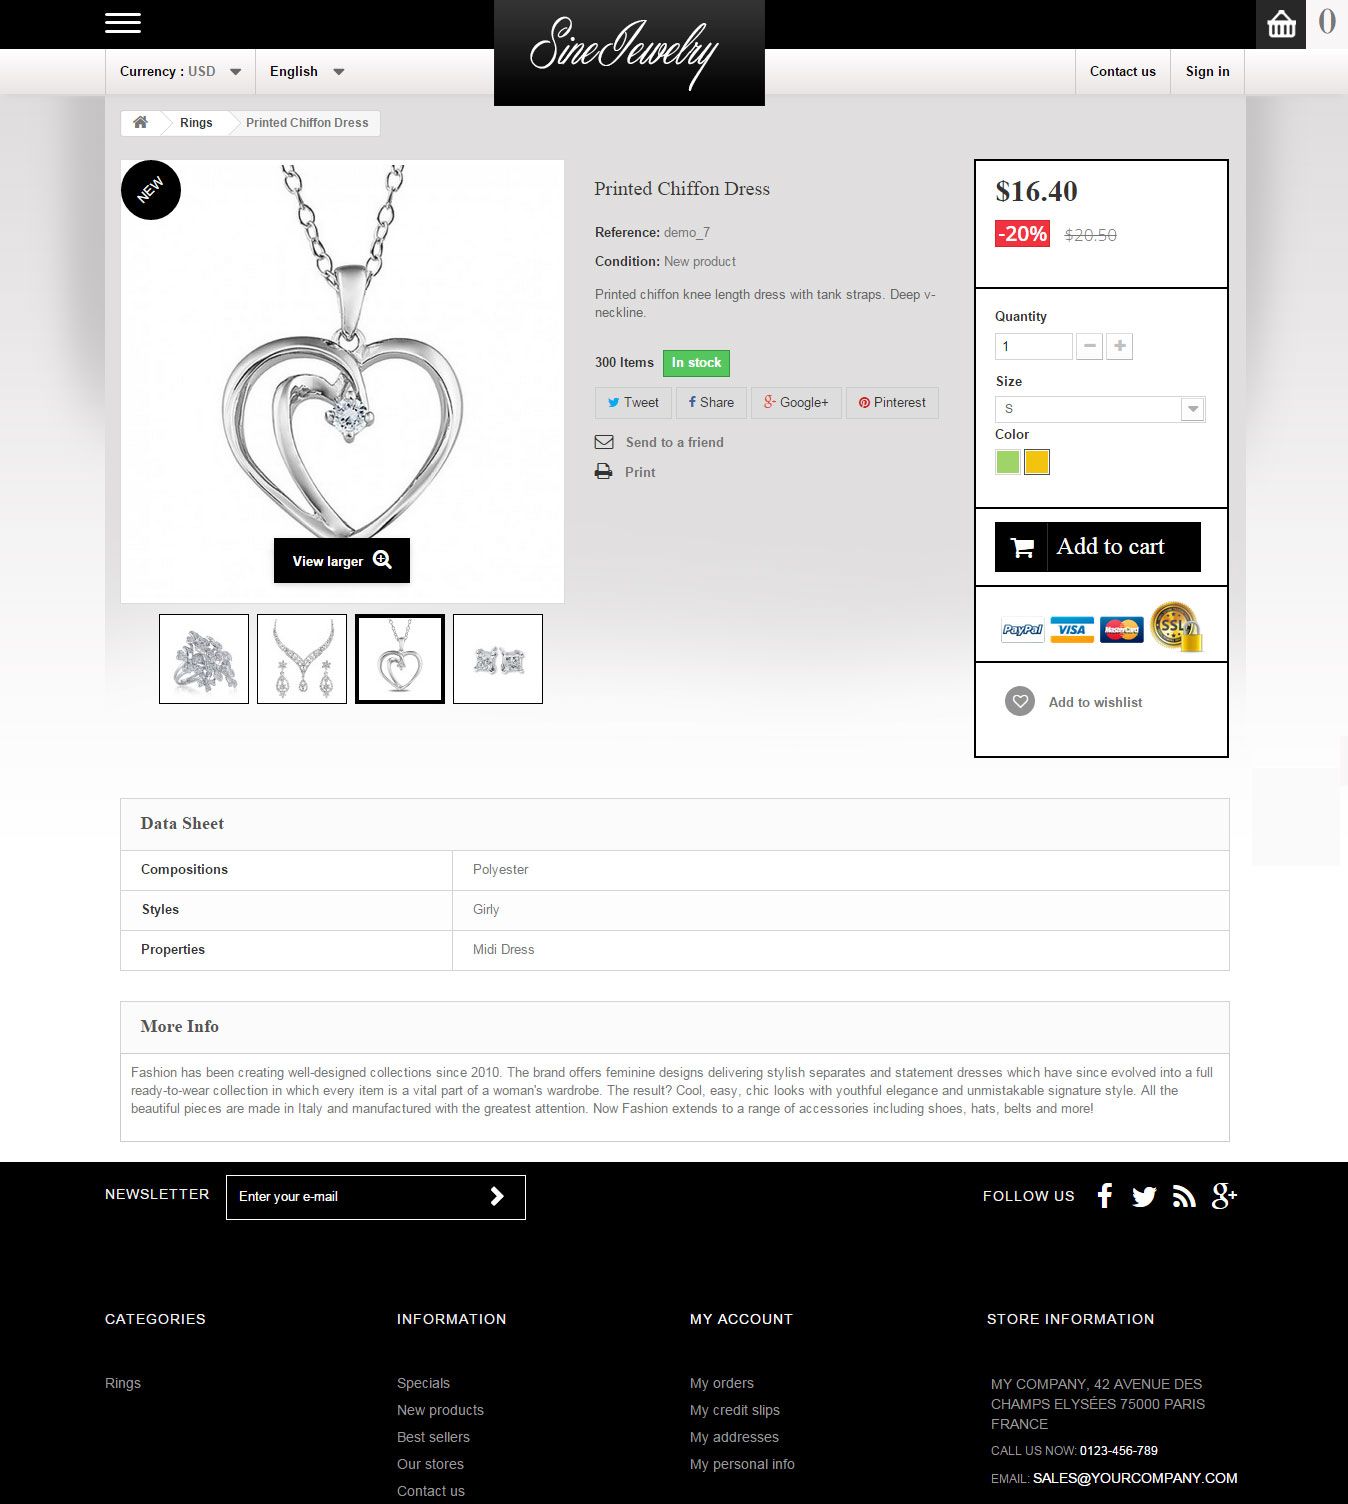Expand the Currency USD dropdown
The image size is (1348, 1504).
[180, 71]
